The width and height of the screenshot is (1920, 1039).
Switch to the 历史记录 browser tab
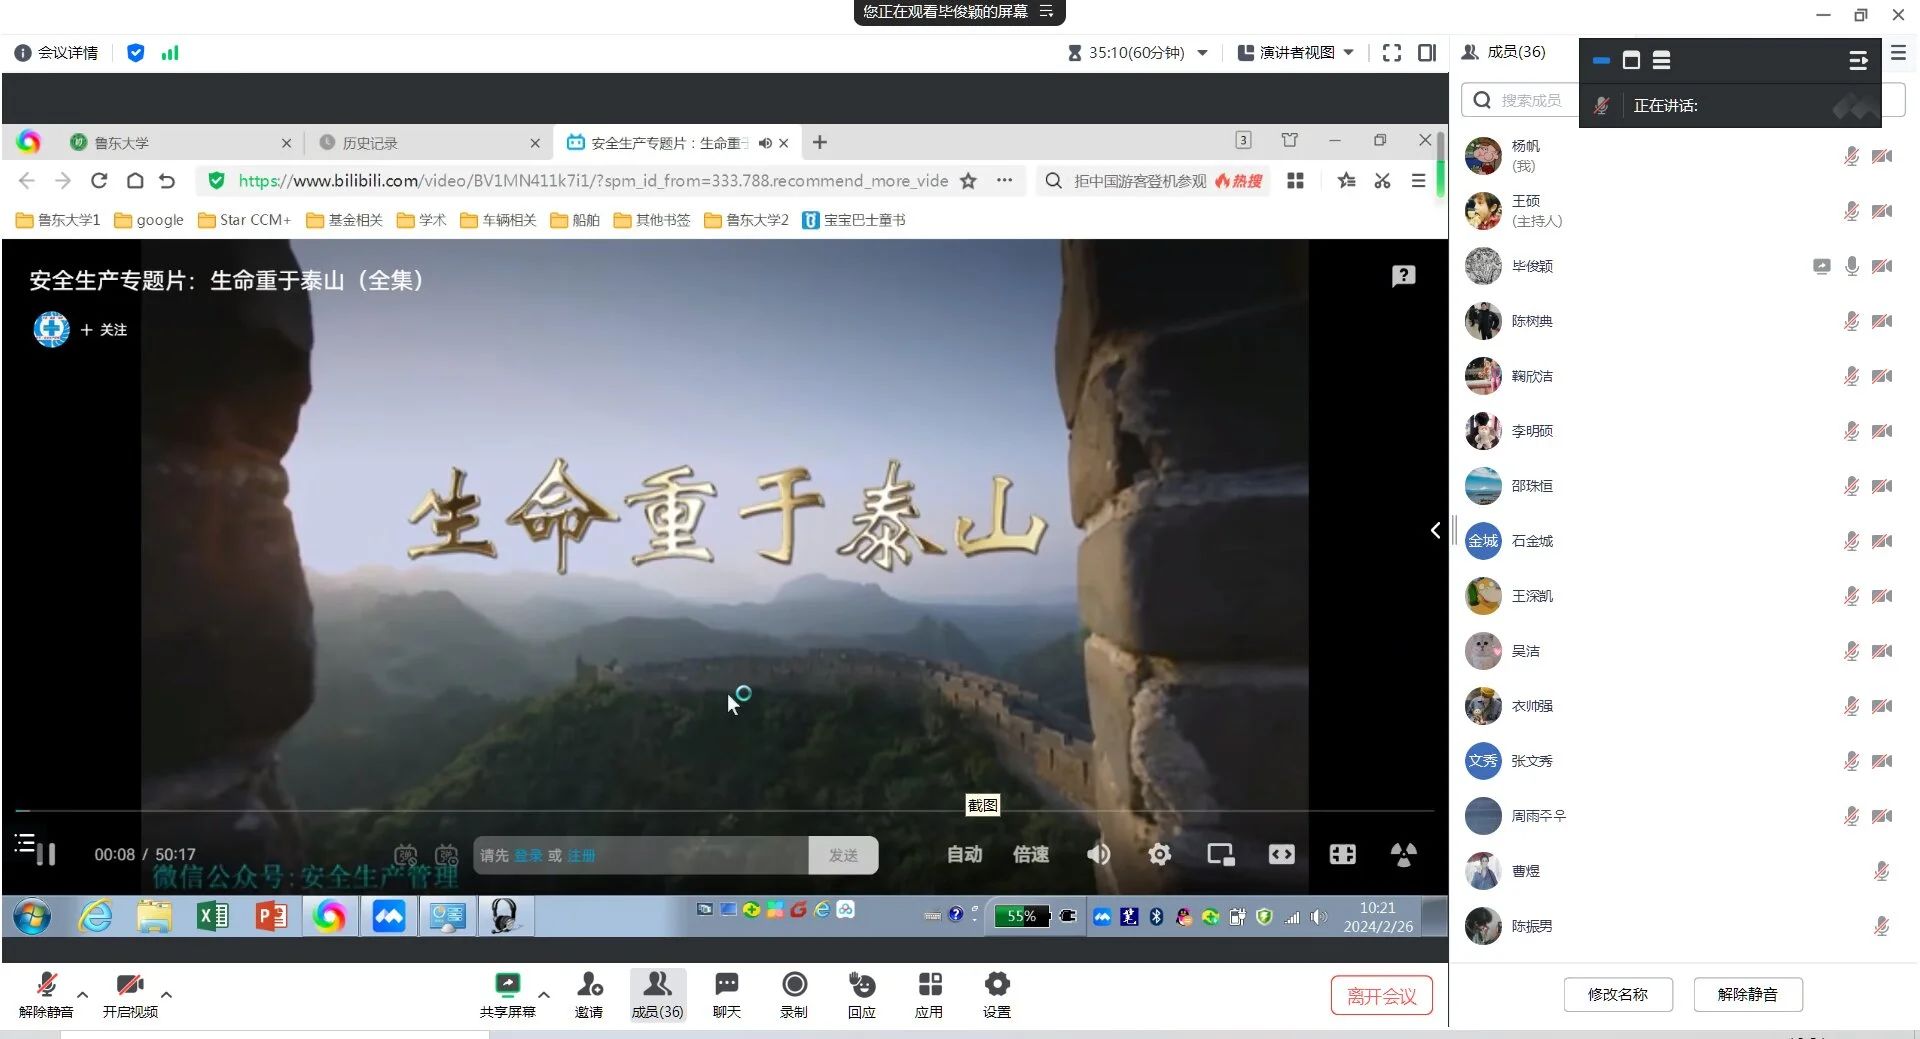[430, 143]
